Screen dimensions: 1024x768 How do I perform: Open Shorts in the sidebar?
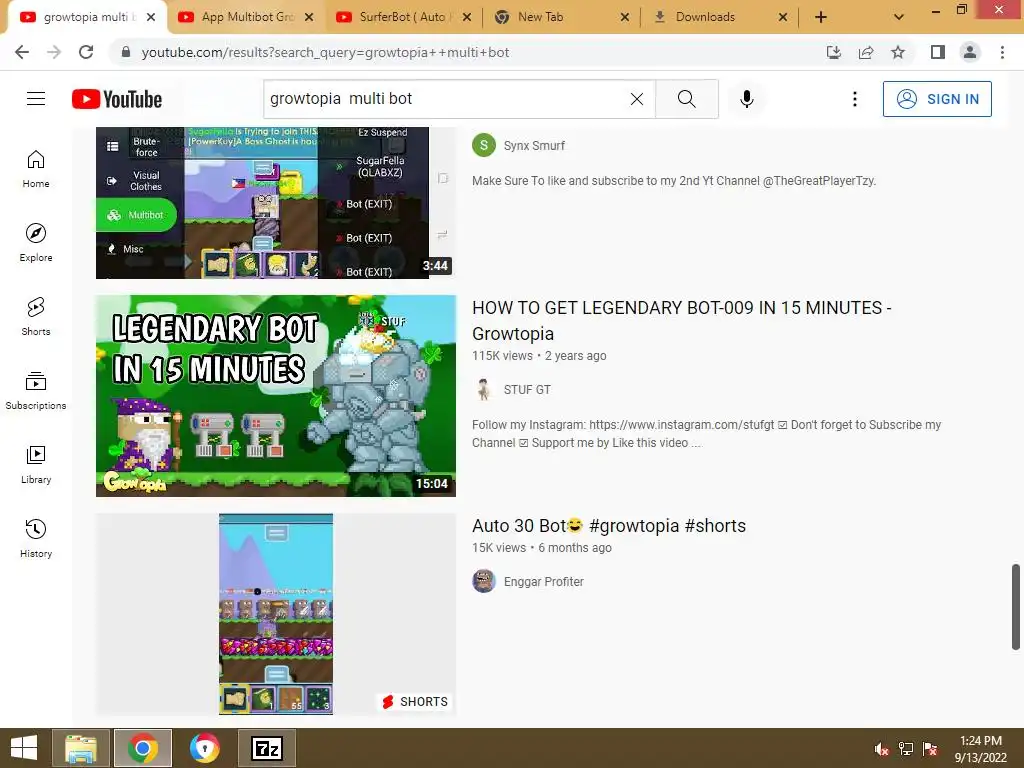point(36,316)
